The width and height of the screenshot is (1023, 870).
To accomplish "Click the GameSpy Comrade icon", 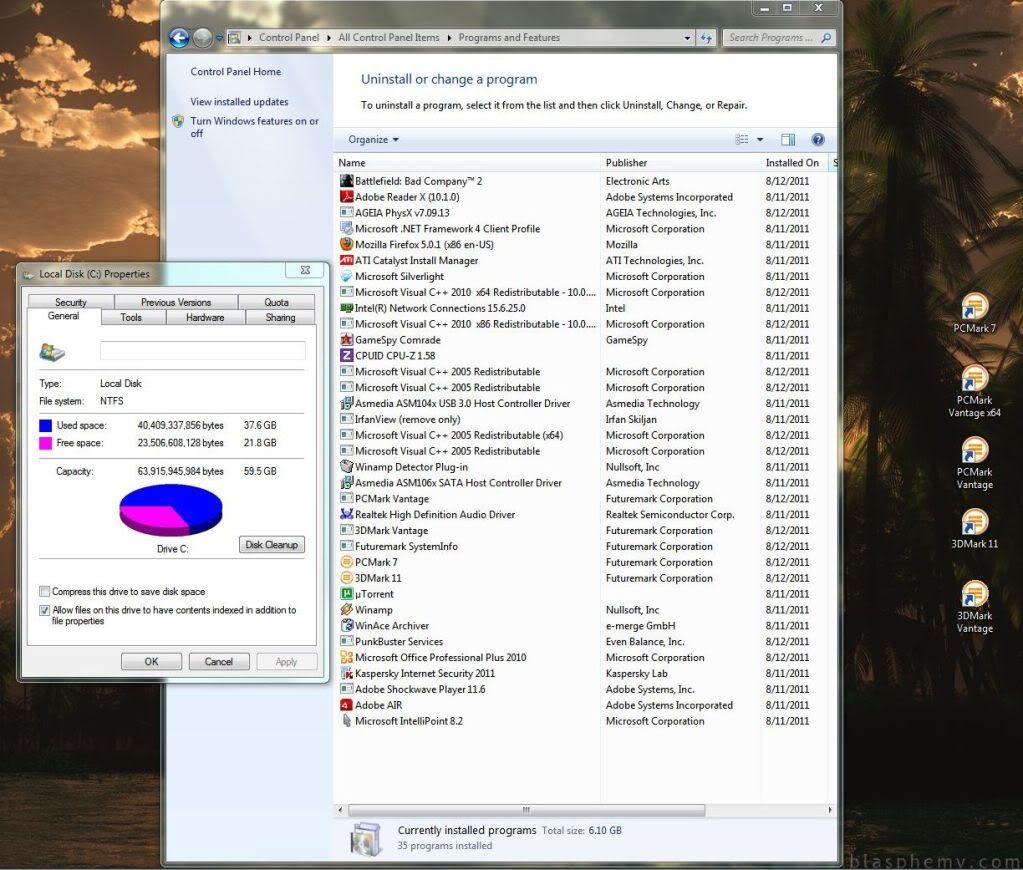I will (346, 339).
